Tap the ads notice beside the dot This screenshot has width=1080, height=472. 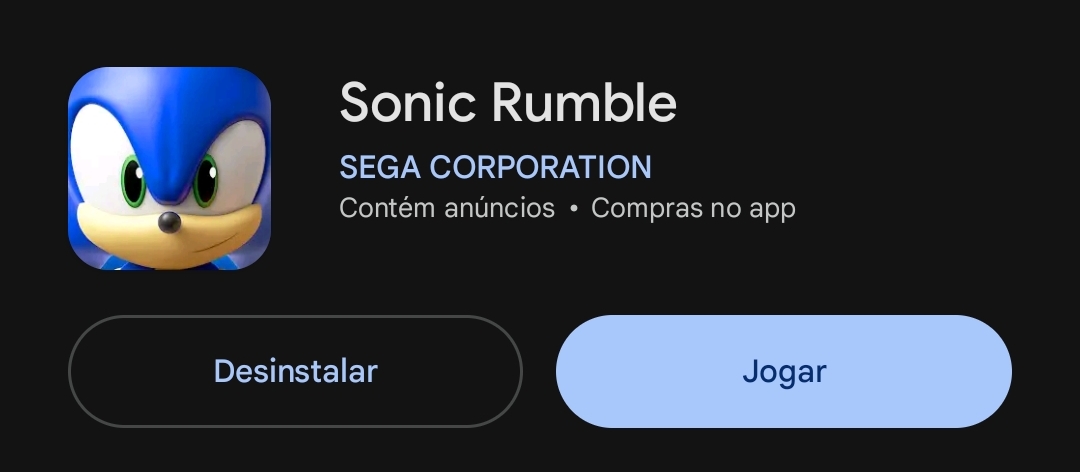click(x=446, y=208)
